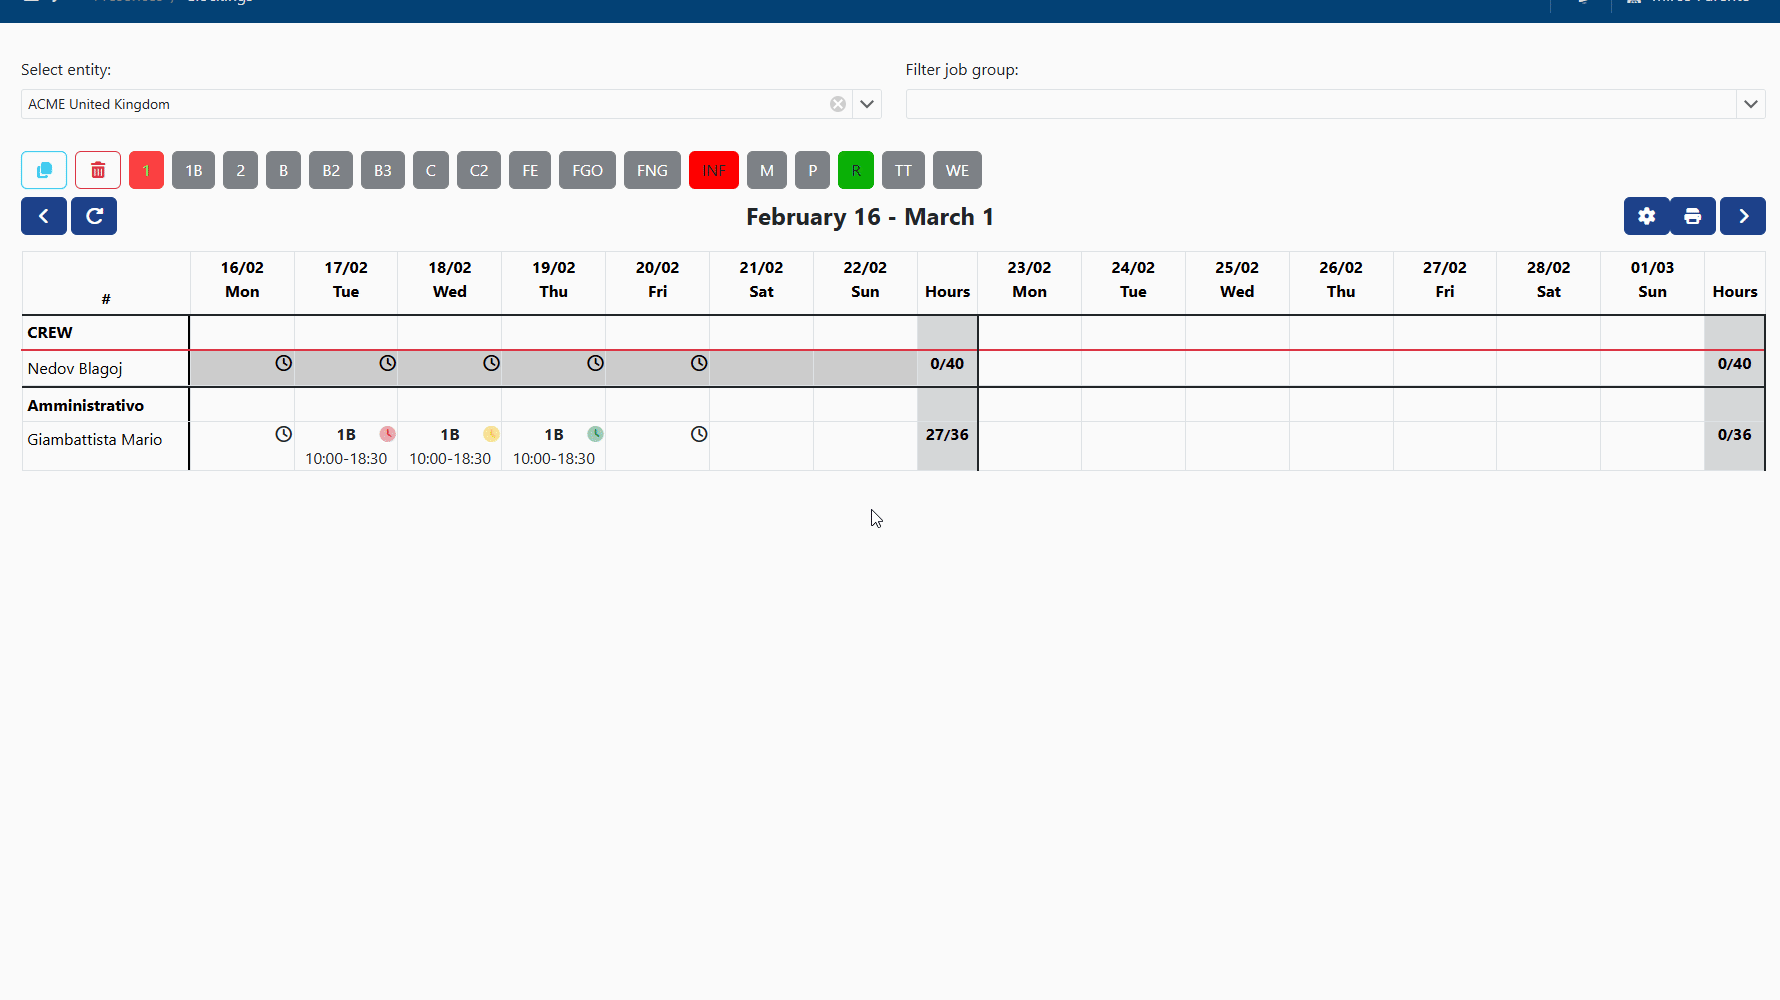This screenshot has height=1000, width=1780.
Task: Advance to the next week with the right arrow
Action: pos(1743,216)
